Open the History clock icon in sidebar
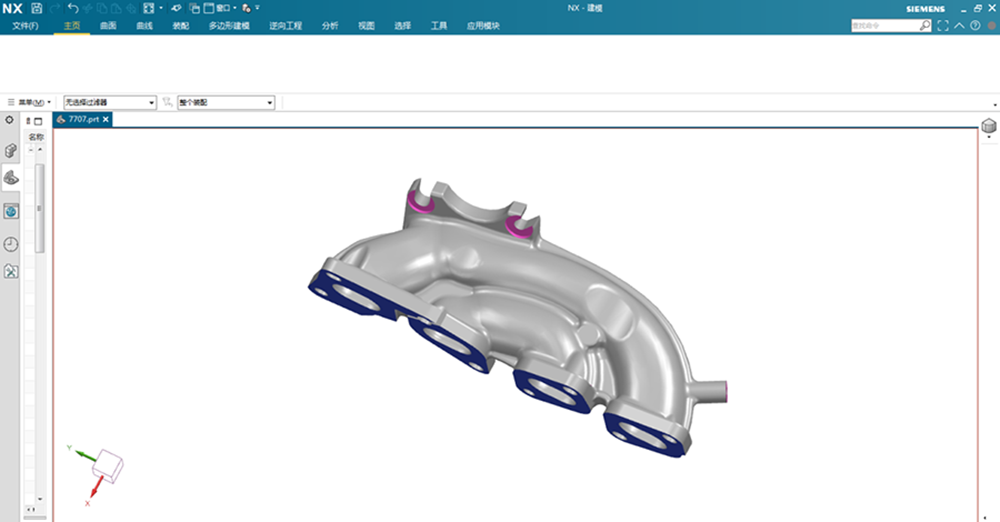 11,244
